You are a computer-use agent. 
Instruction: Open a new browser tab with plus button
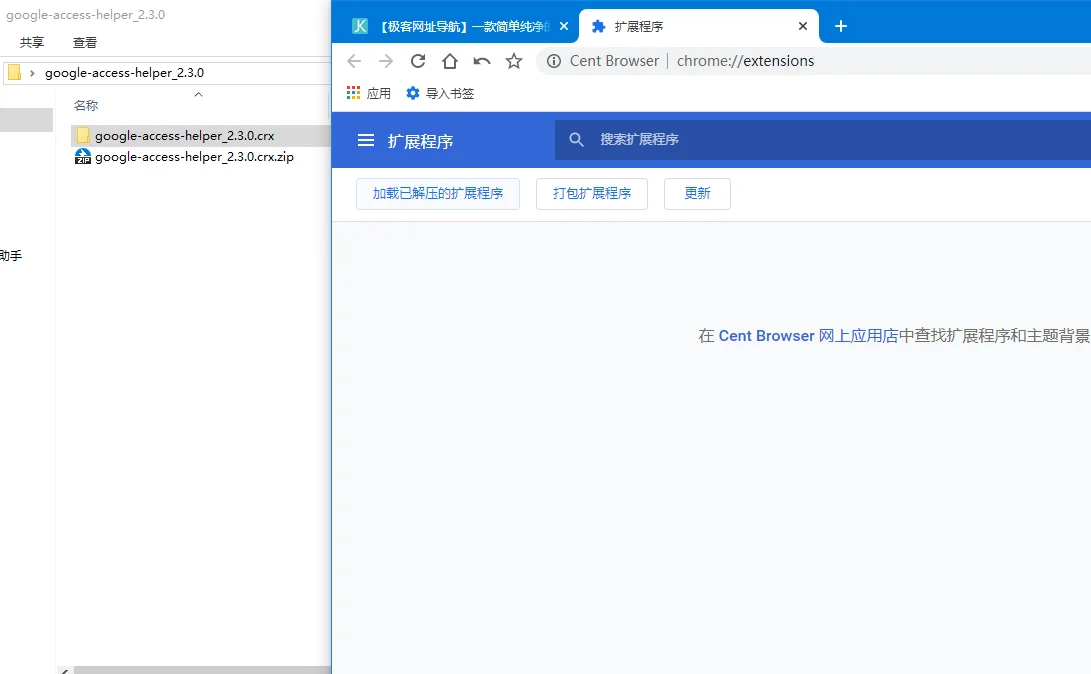point(841,26)
